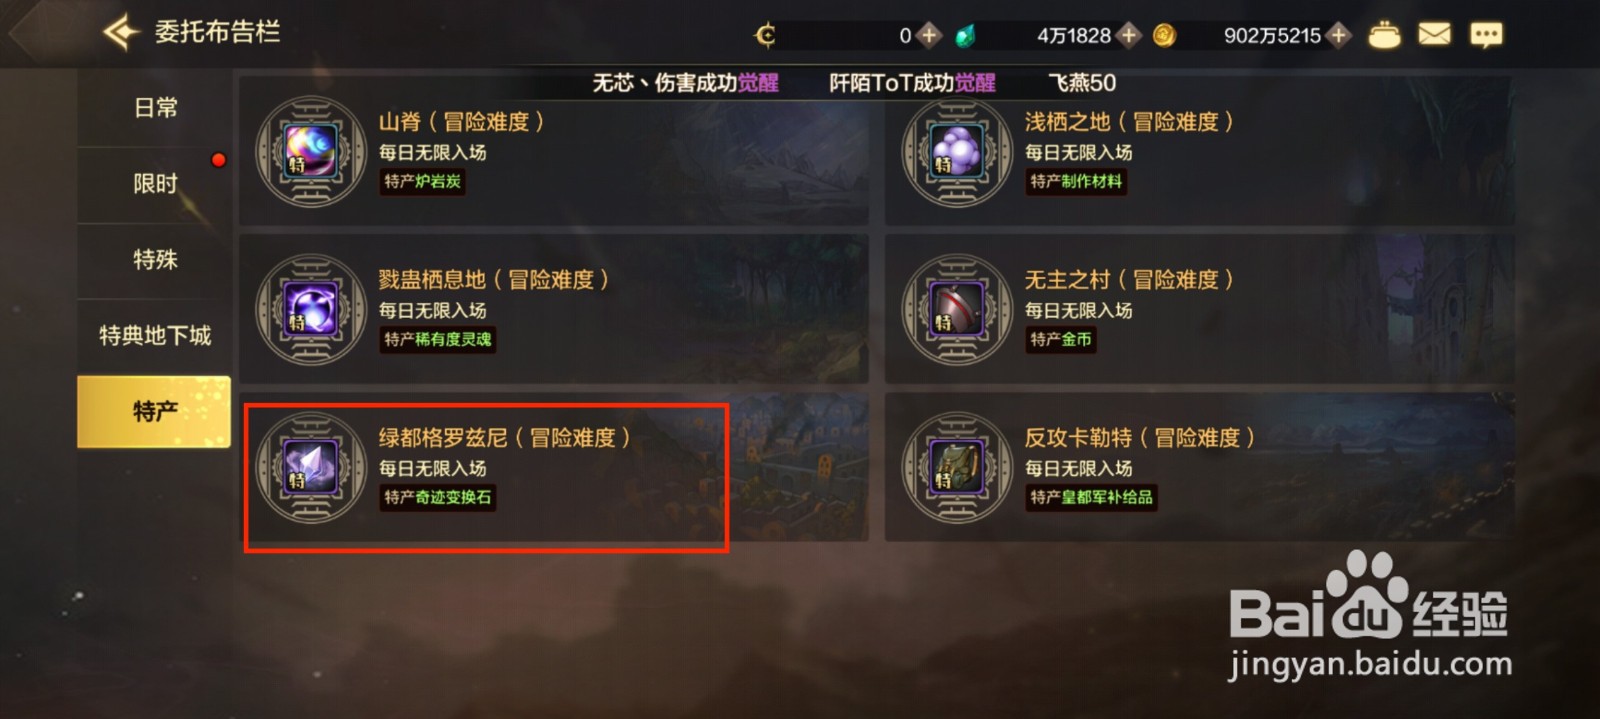Select the 无主之村 dungeon icon

[957, 309]
